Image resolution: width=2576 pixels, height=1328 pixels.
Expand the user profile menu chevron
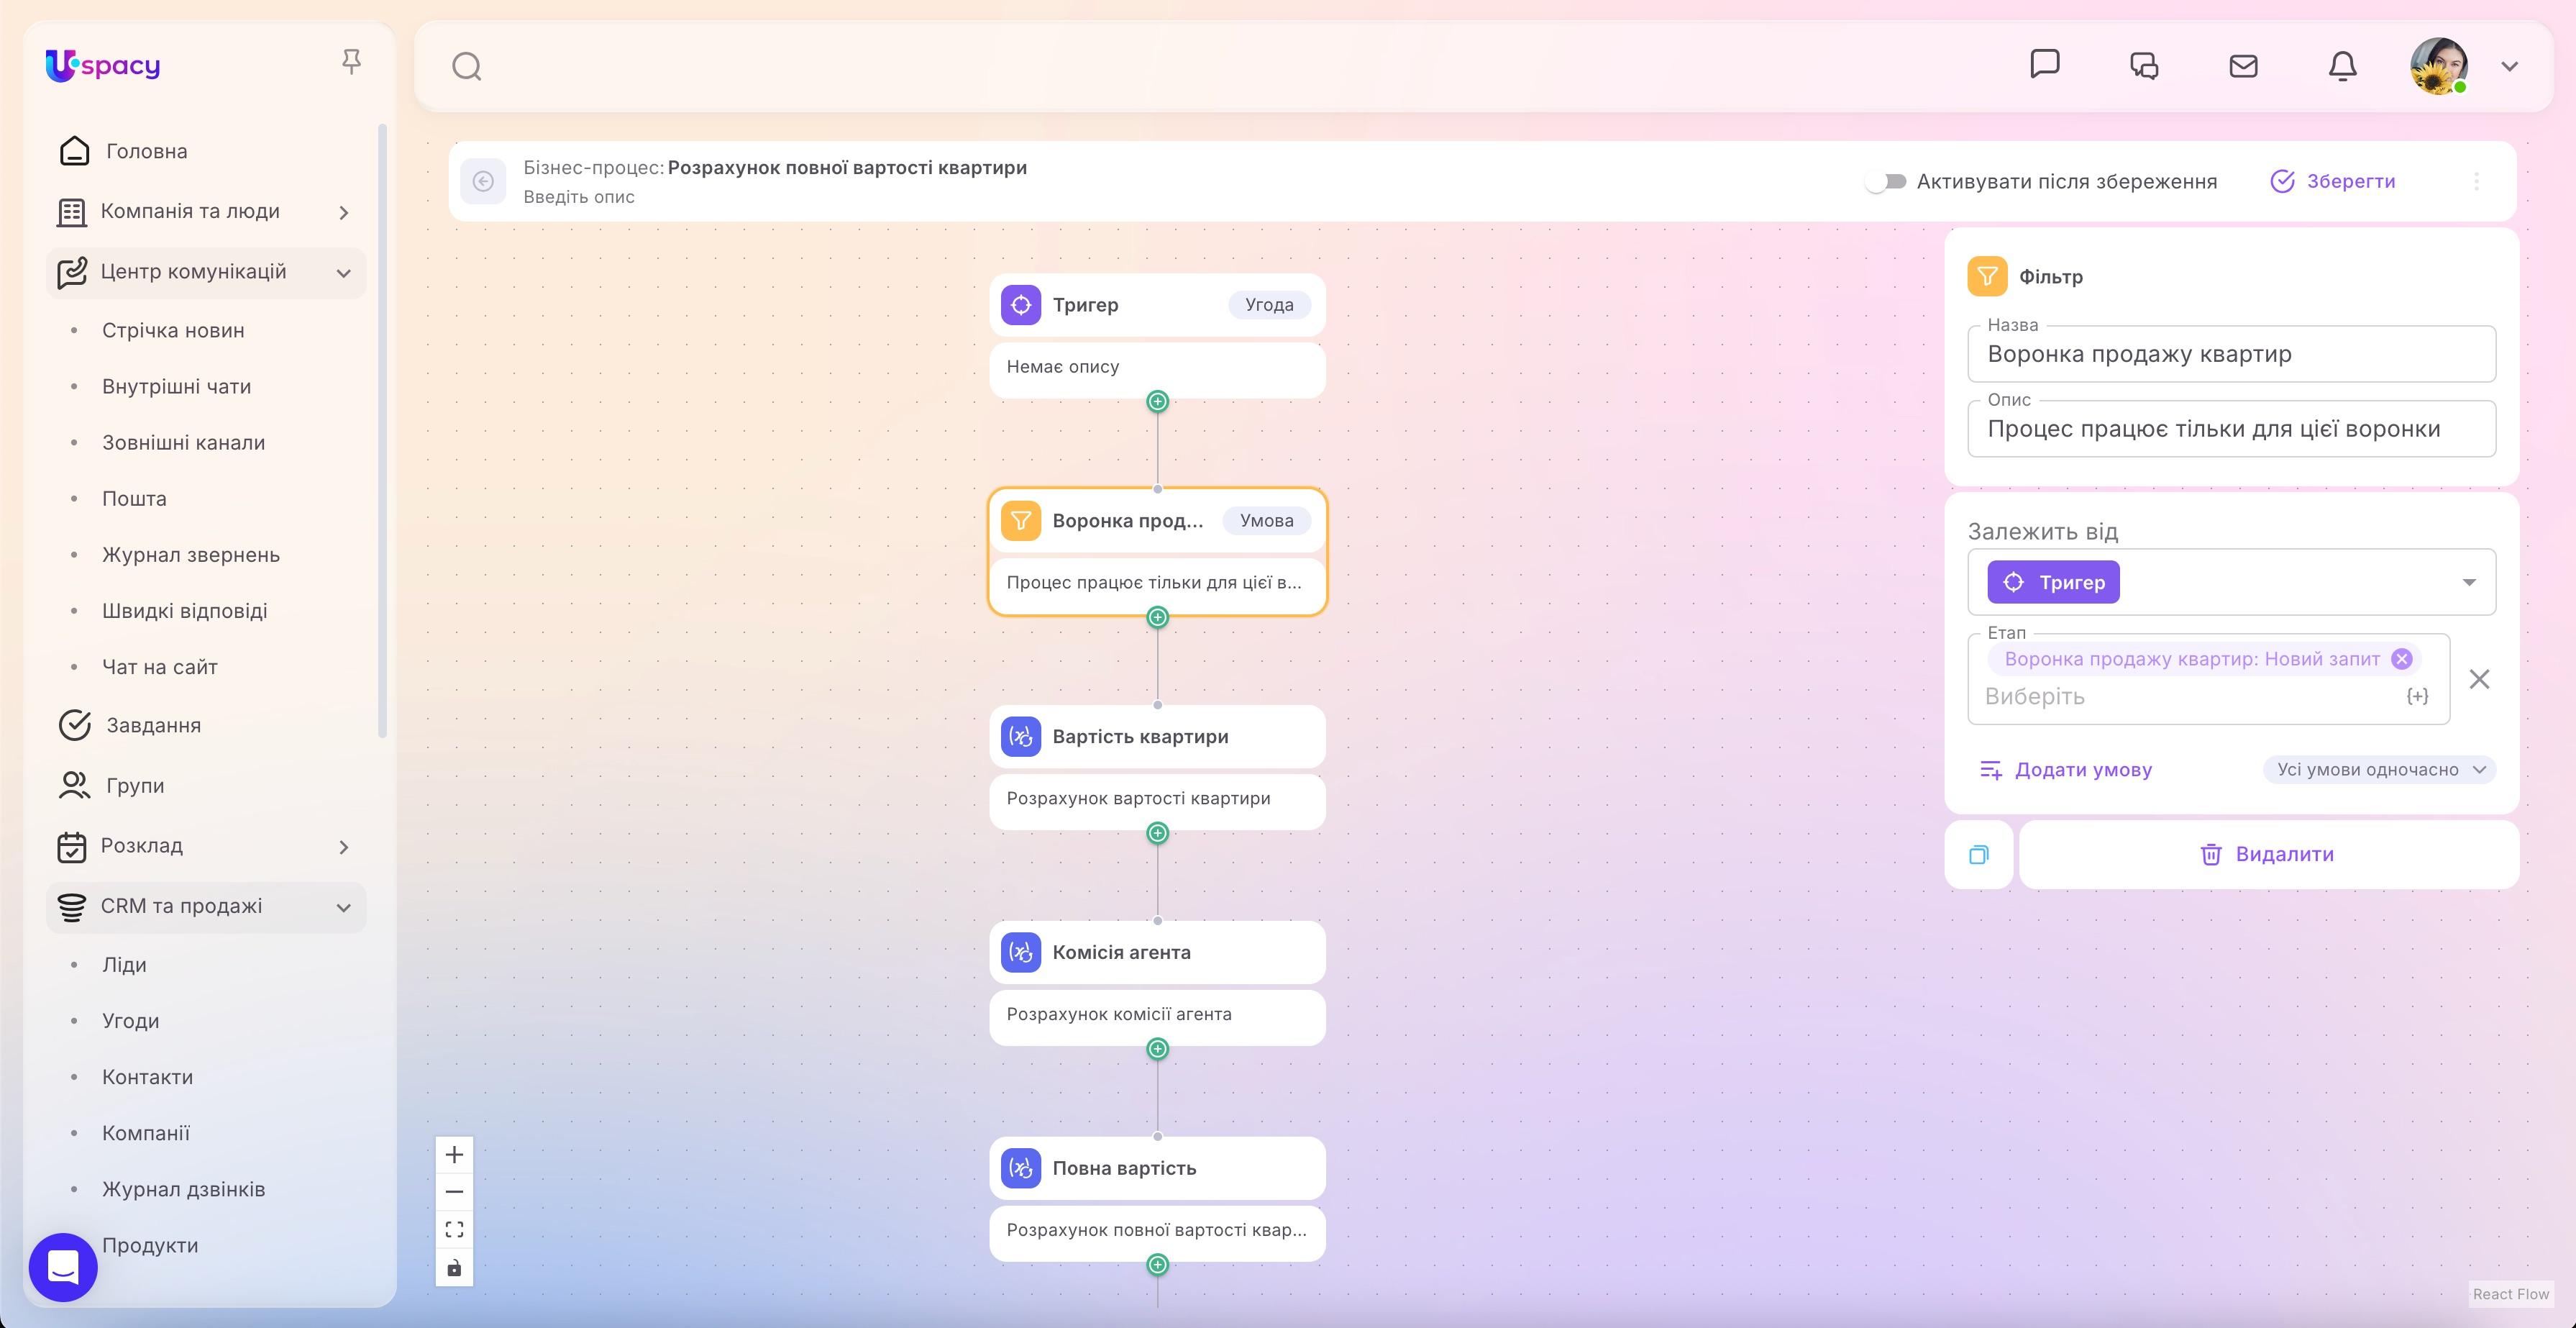click(2509, 66)
